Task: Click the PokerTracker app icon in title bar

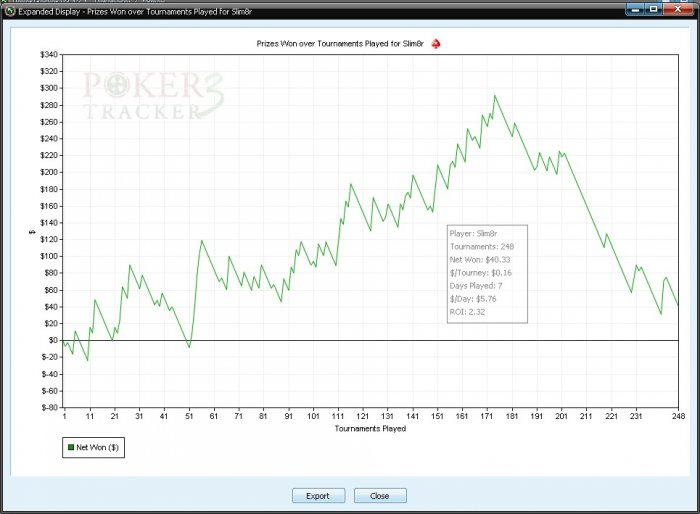Action: click(x=10, y=12)
